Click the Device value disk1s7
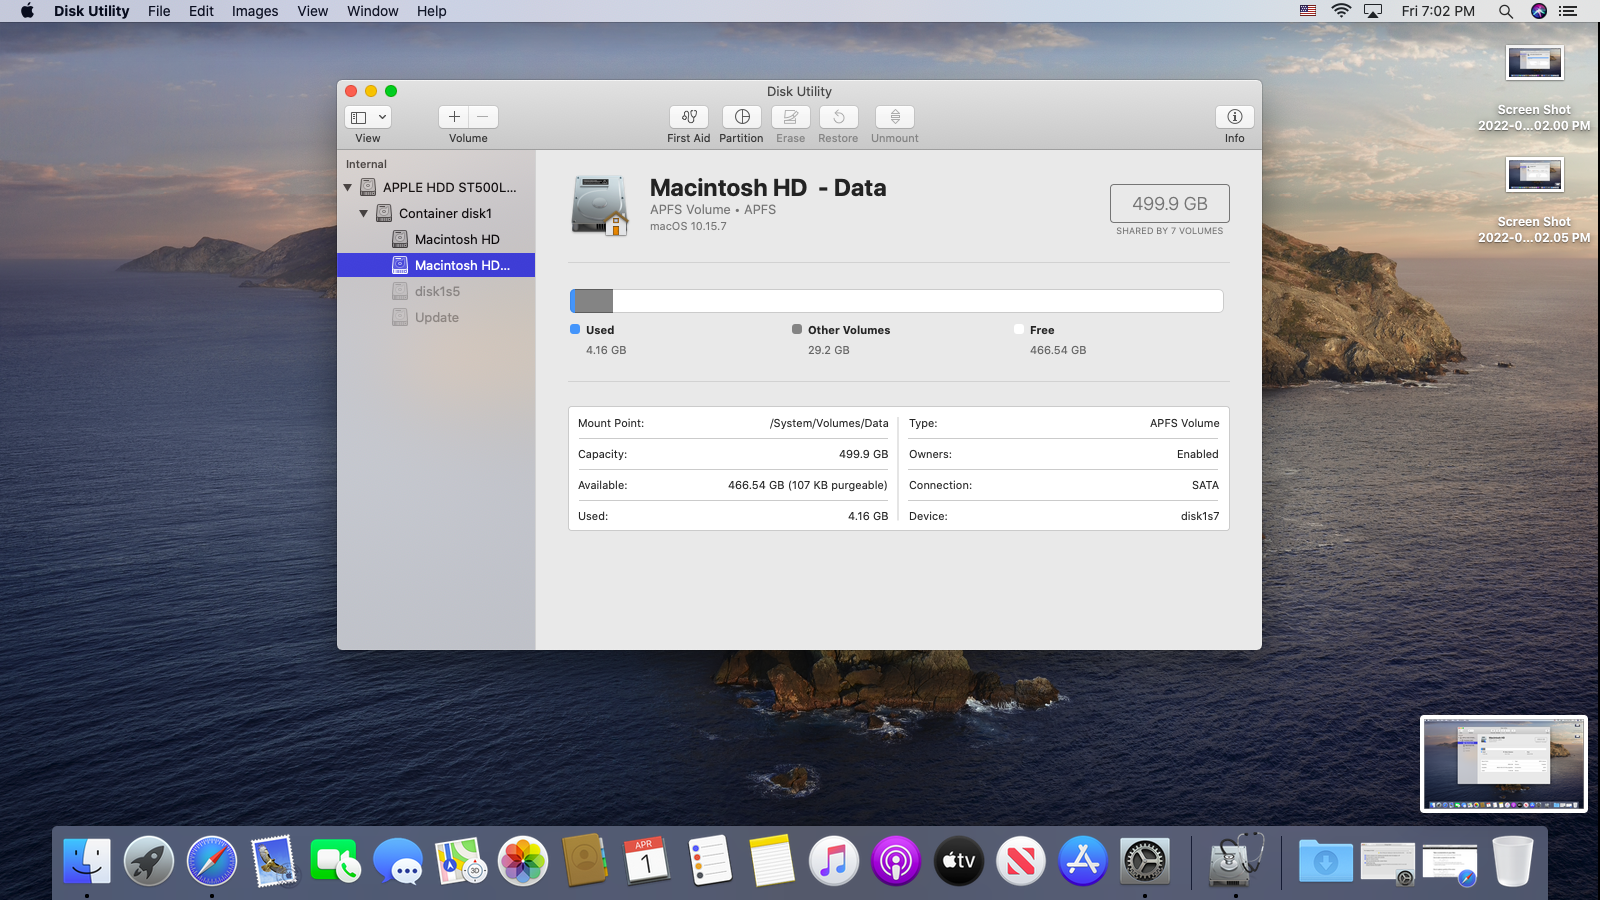This screenshot has height=900, width=1600. pyautogui.click(x=1200, y=516)
